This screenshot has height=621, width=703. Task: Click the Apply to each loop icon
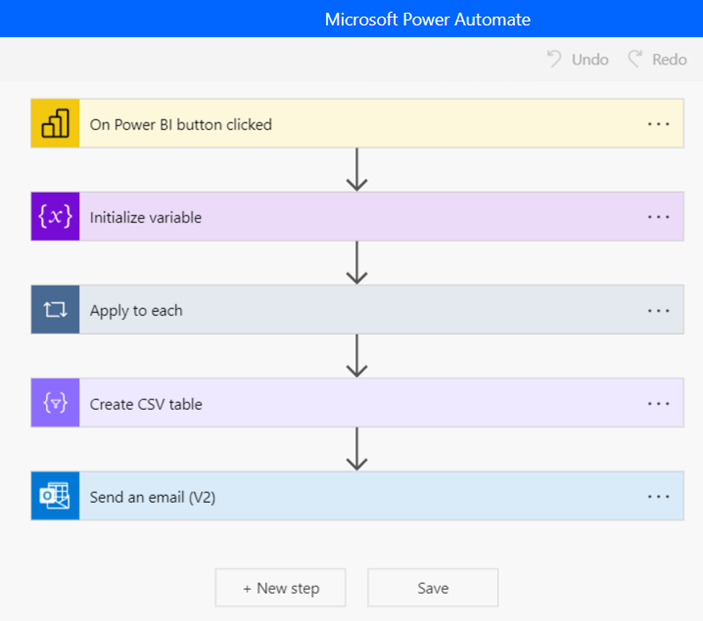point(55,309)
